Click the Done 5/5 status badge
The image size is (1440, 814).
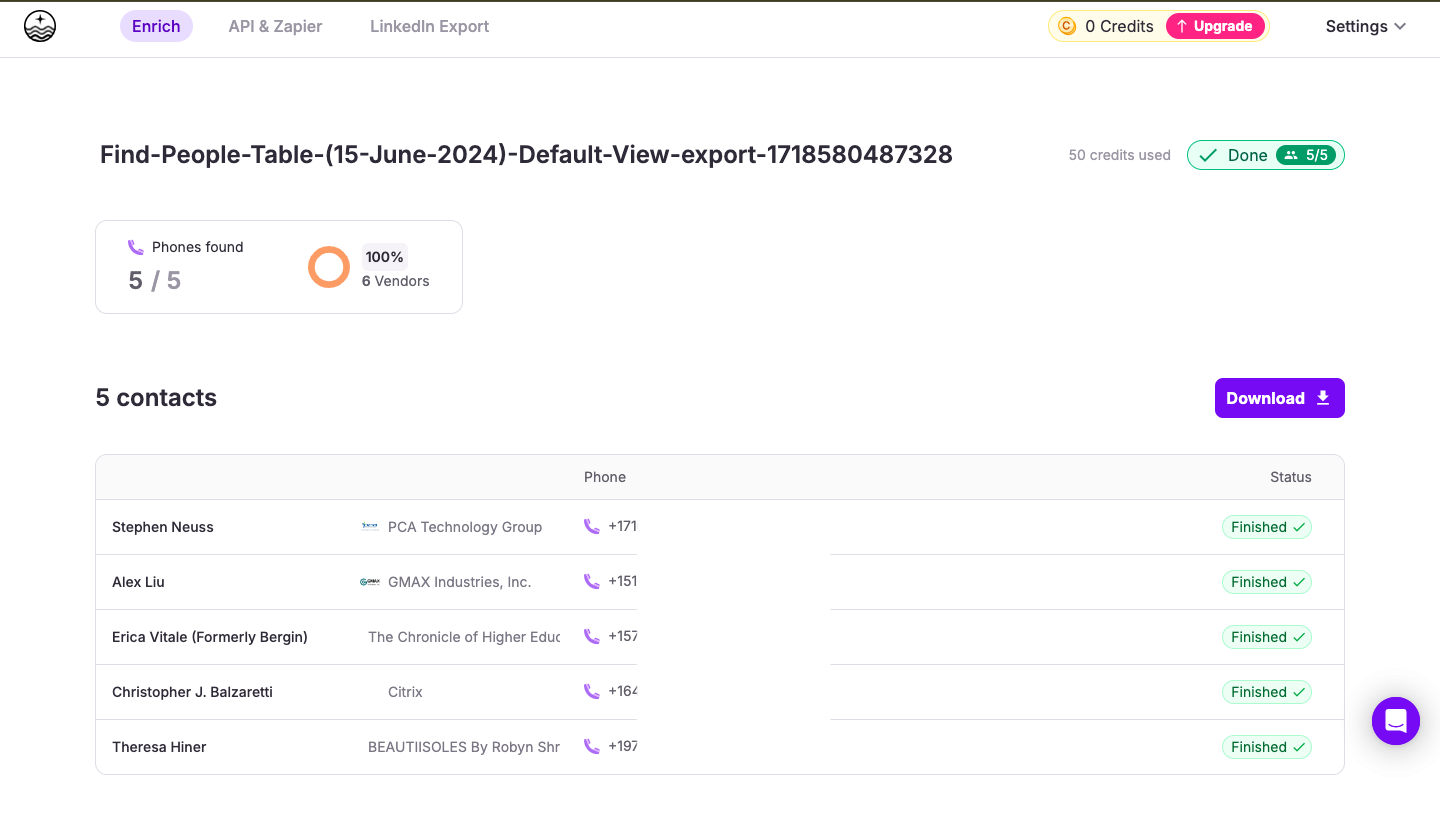click(x=1265, y=155)
